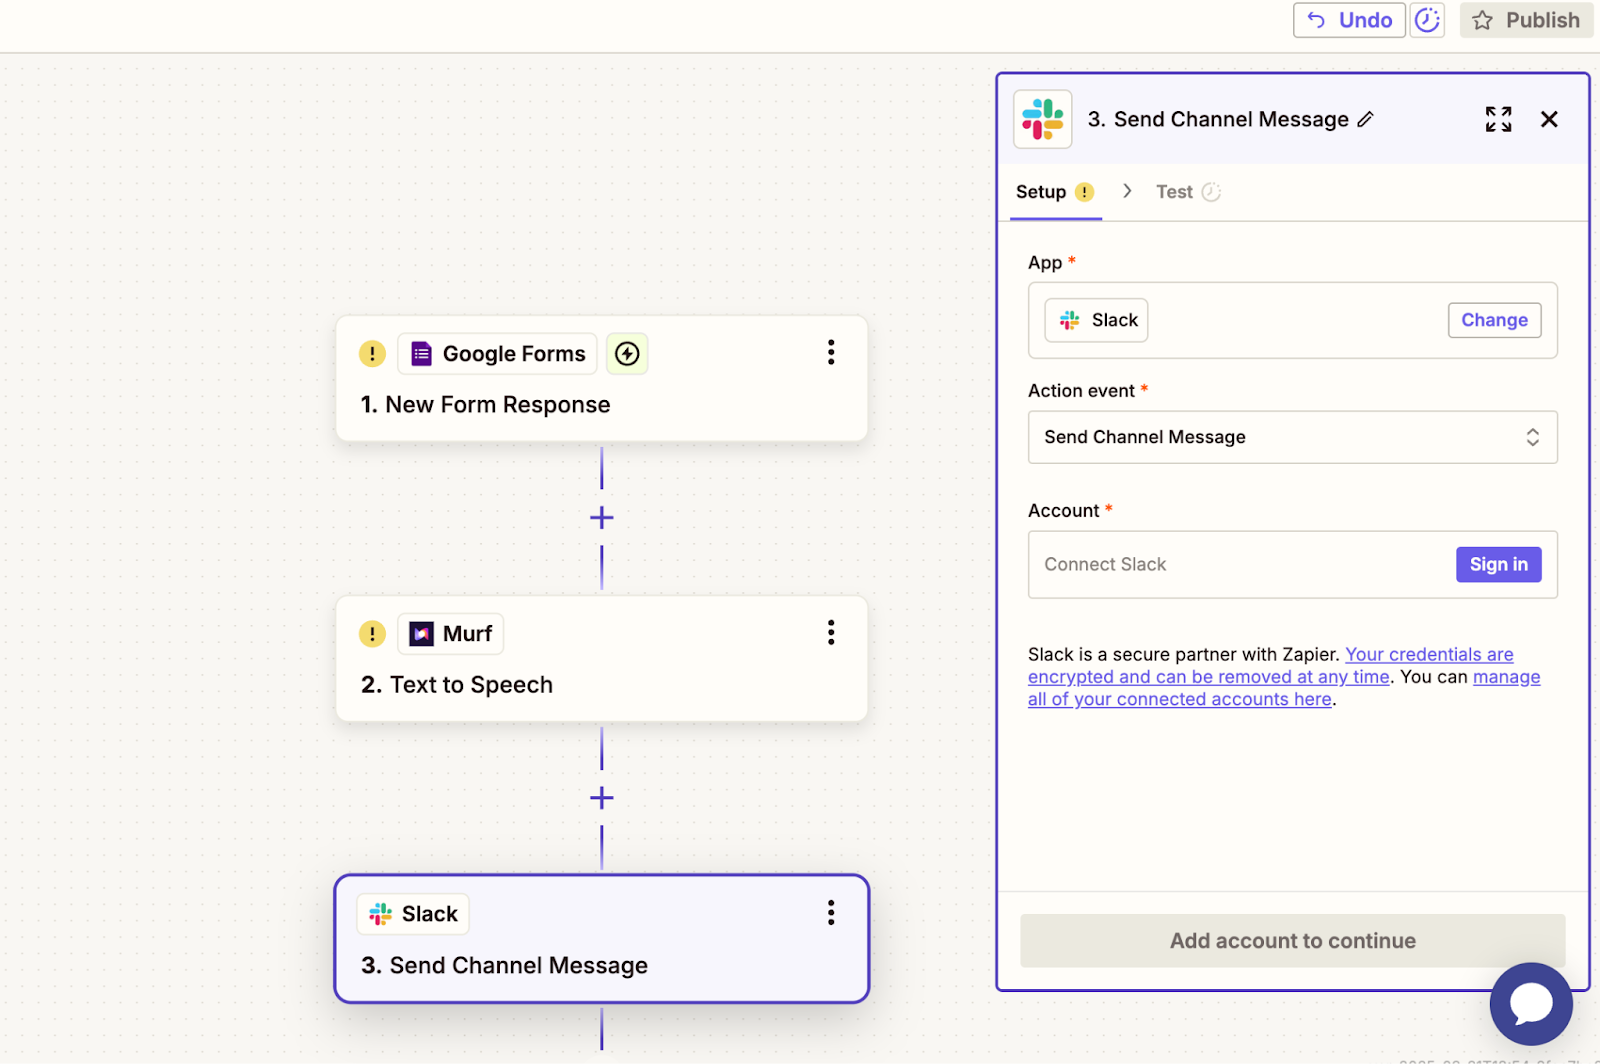Select the Setup tab
Screen dimensions: 1600x1064
1041,191
